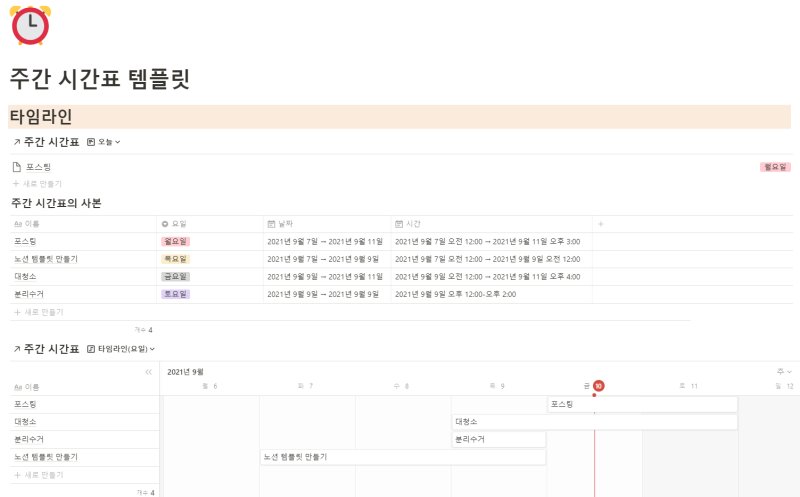800x497 pixels.
Task: Click time cell 오후 12:00-오후 2:00
Action: coord(491,294)
